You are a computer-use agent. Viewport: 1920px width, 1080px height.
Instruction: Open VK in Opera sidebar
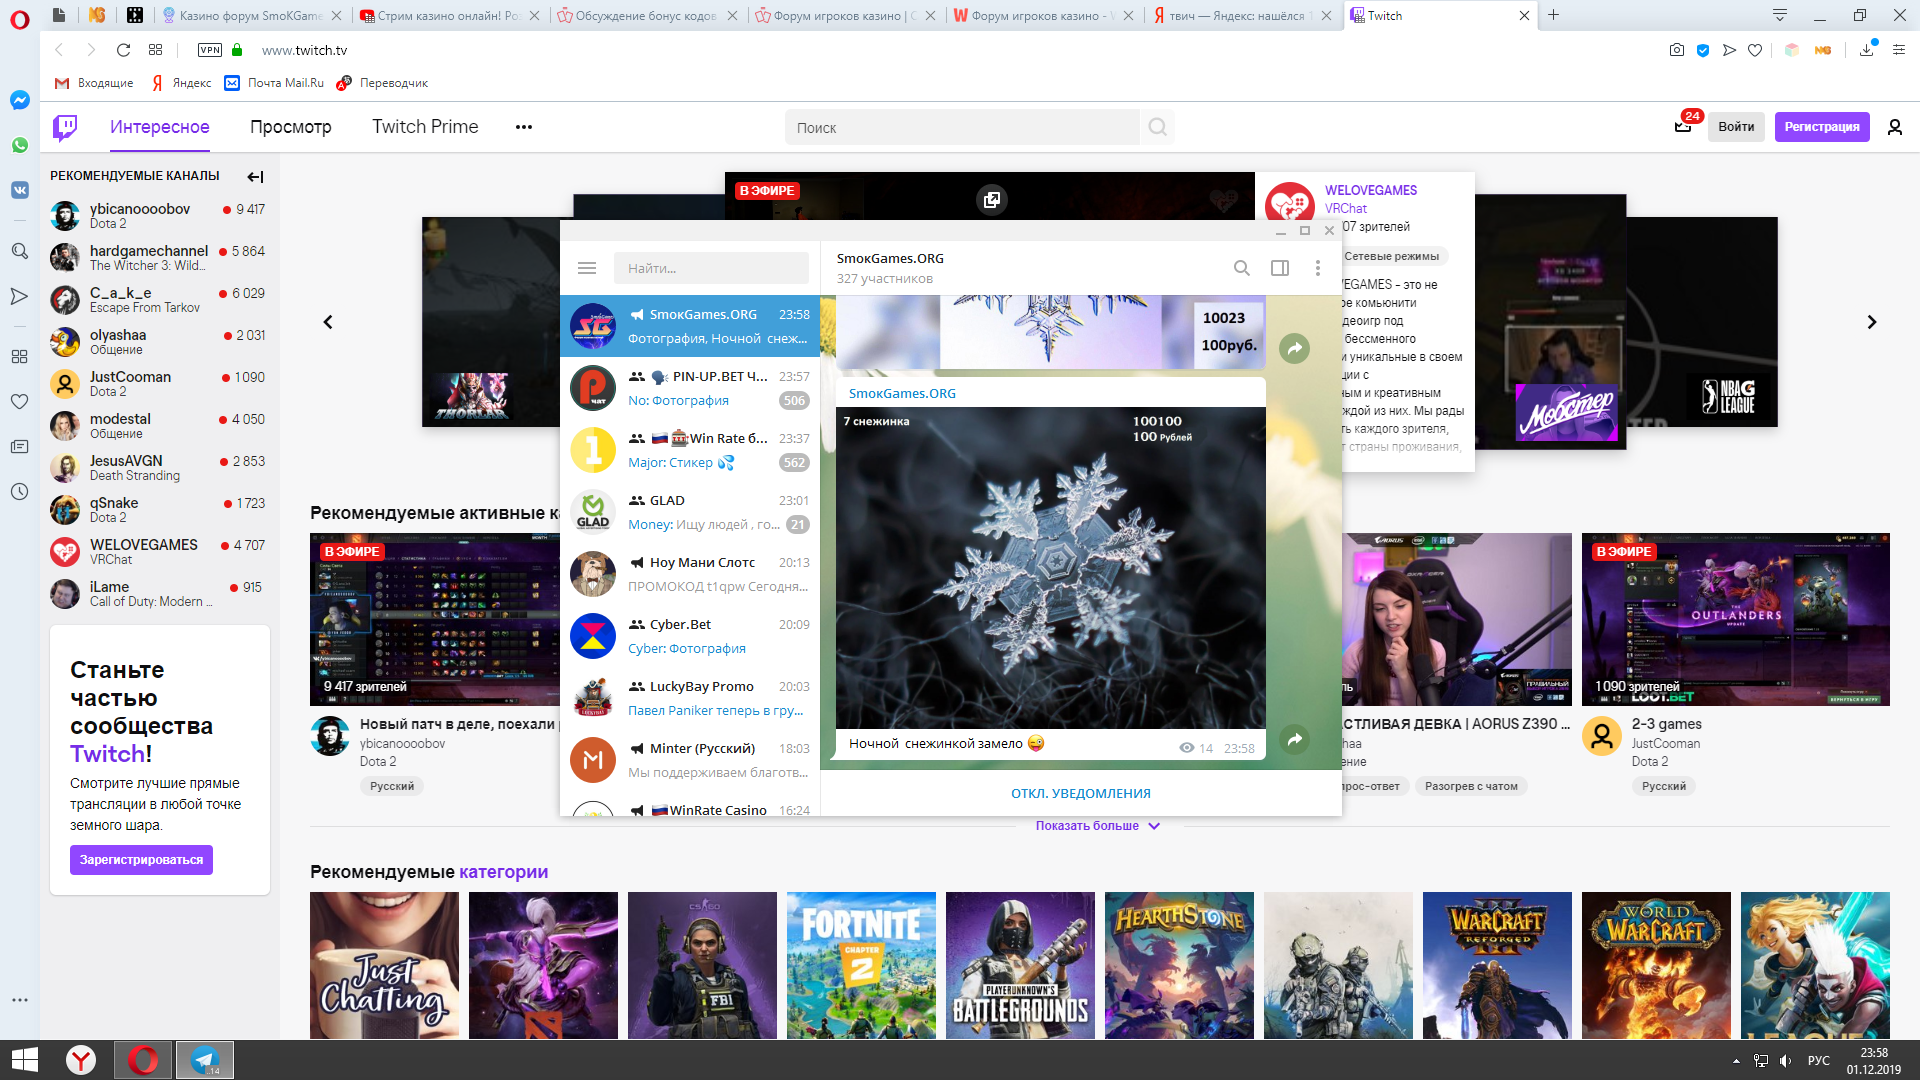point(19,190)
